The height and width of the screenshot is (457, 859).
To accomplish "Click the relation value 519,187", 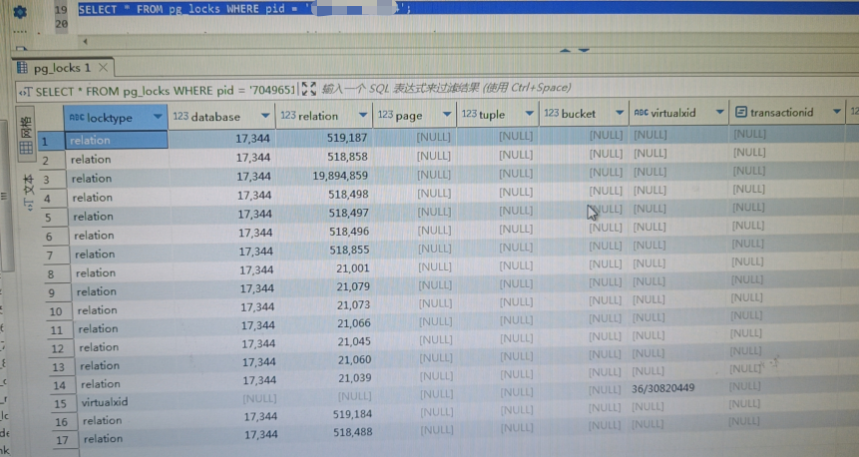I will point(347,138).
